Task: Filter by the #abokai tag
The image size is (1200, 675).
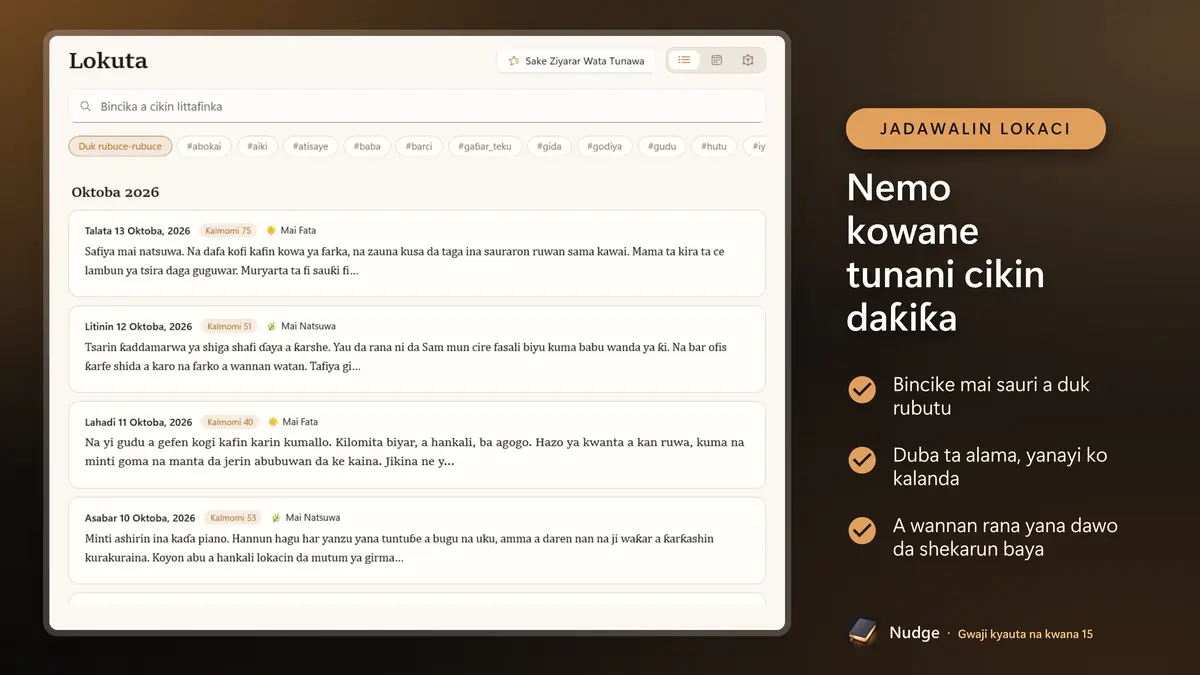Action: pos(204,146)
